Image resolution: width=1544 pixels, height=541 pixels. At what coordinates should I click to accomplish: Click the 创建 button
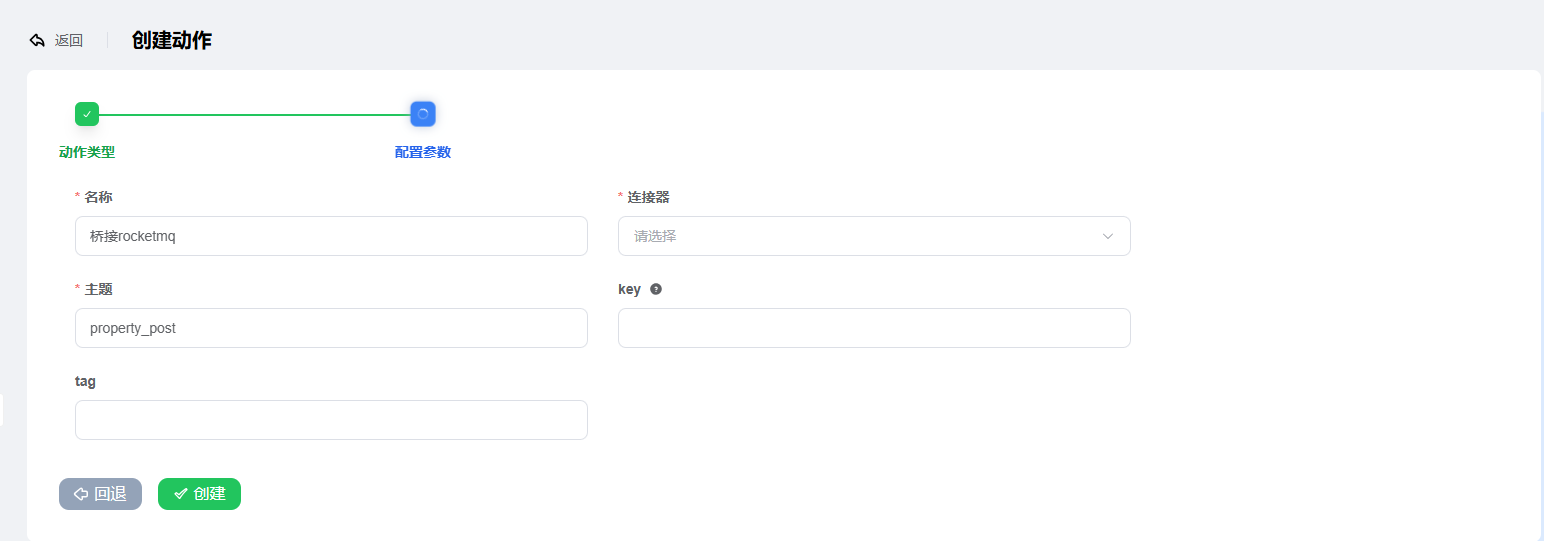pos(199,494)
